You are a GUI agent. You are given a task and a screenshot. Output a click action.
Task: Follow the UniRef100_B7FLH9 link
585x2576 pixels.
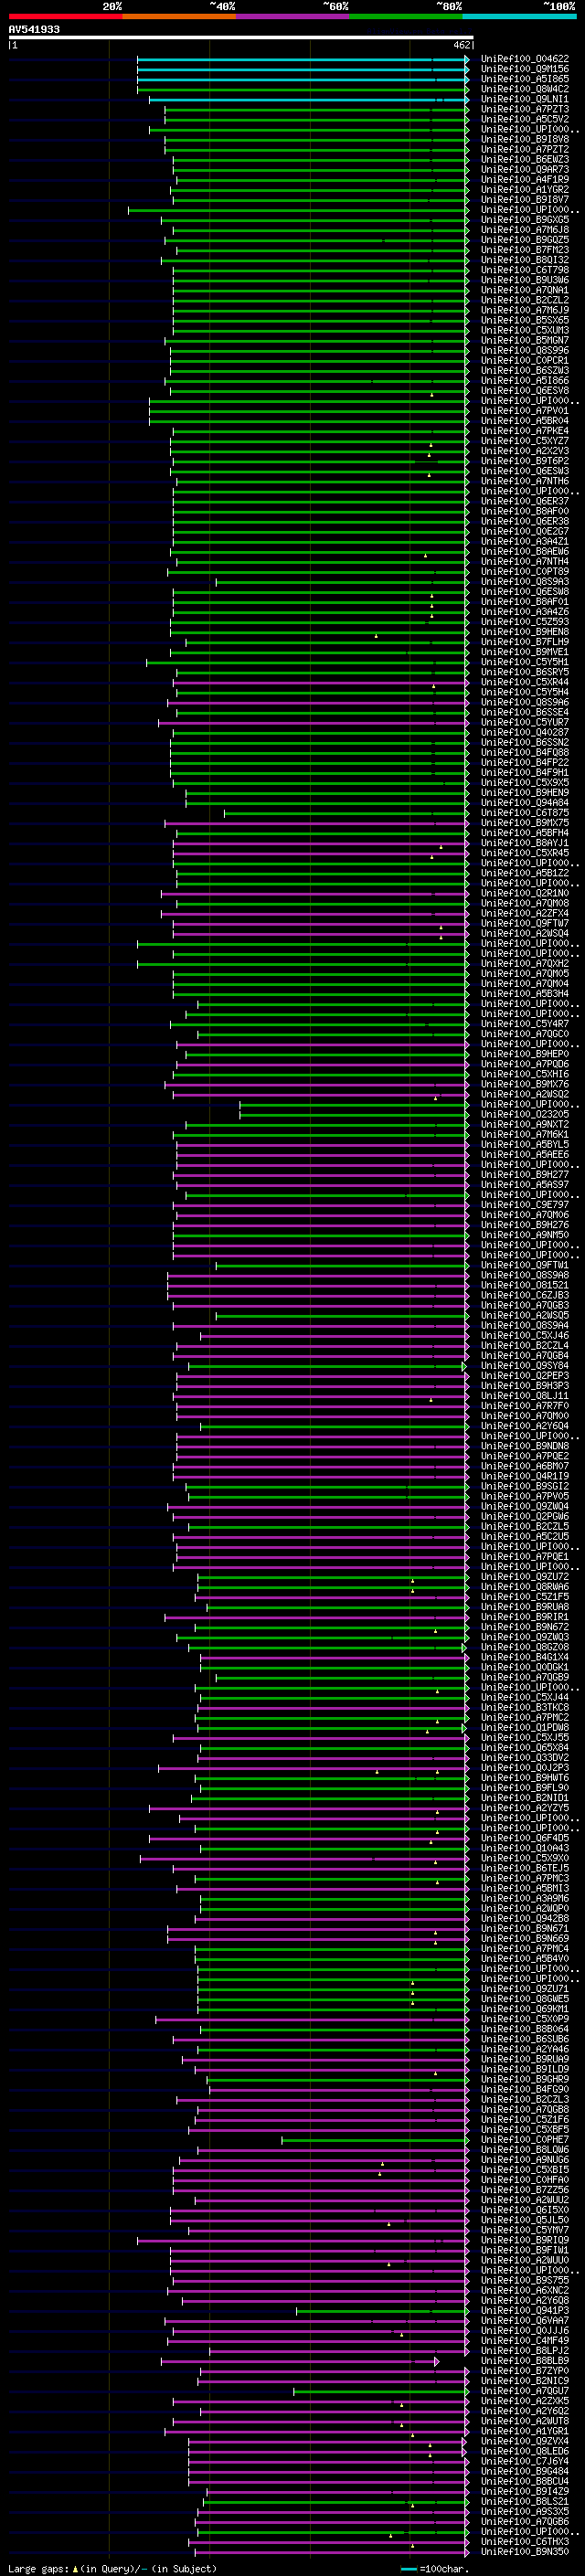[525, 642]
